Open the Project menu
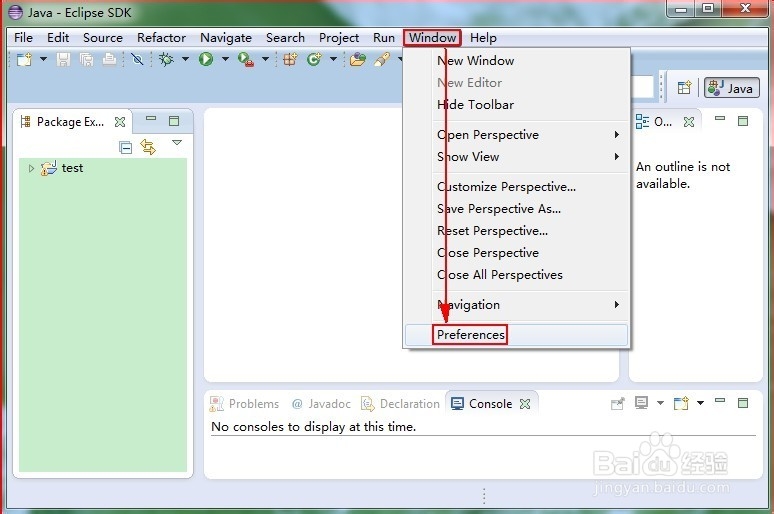 (x=339, y=38)
